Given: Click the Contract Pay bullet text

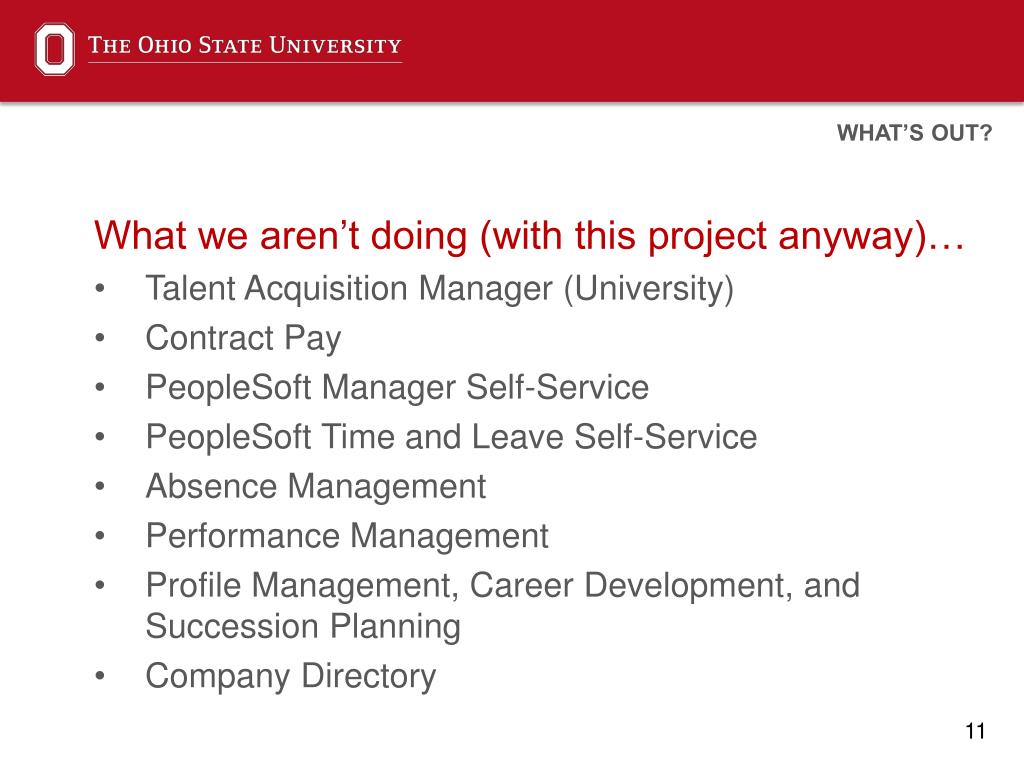Looking at the screenshot, I should [x=243, y=338].
